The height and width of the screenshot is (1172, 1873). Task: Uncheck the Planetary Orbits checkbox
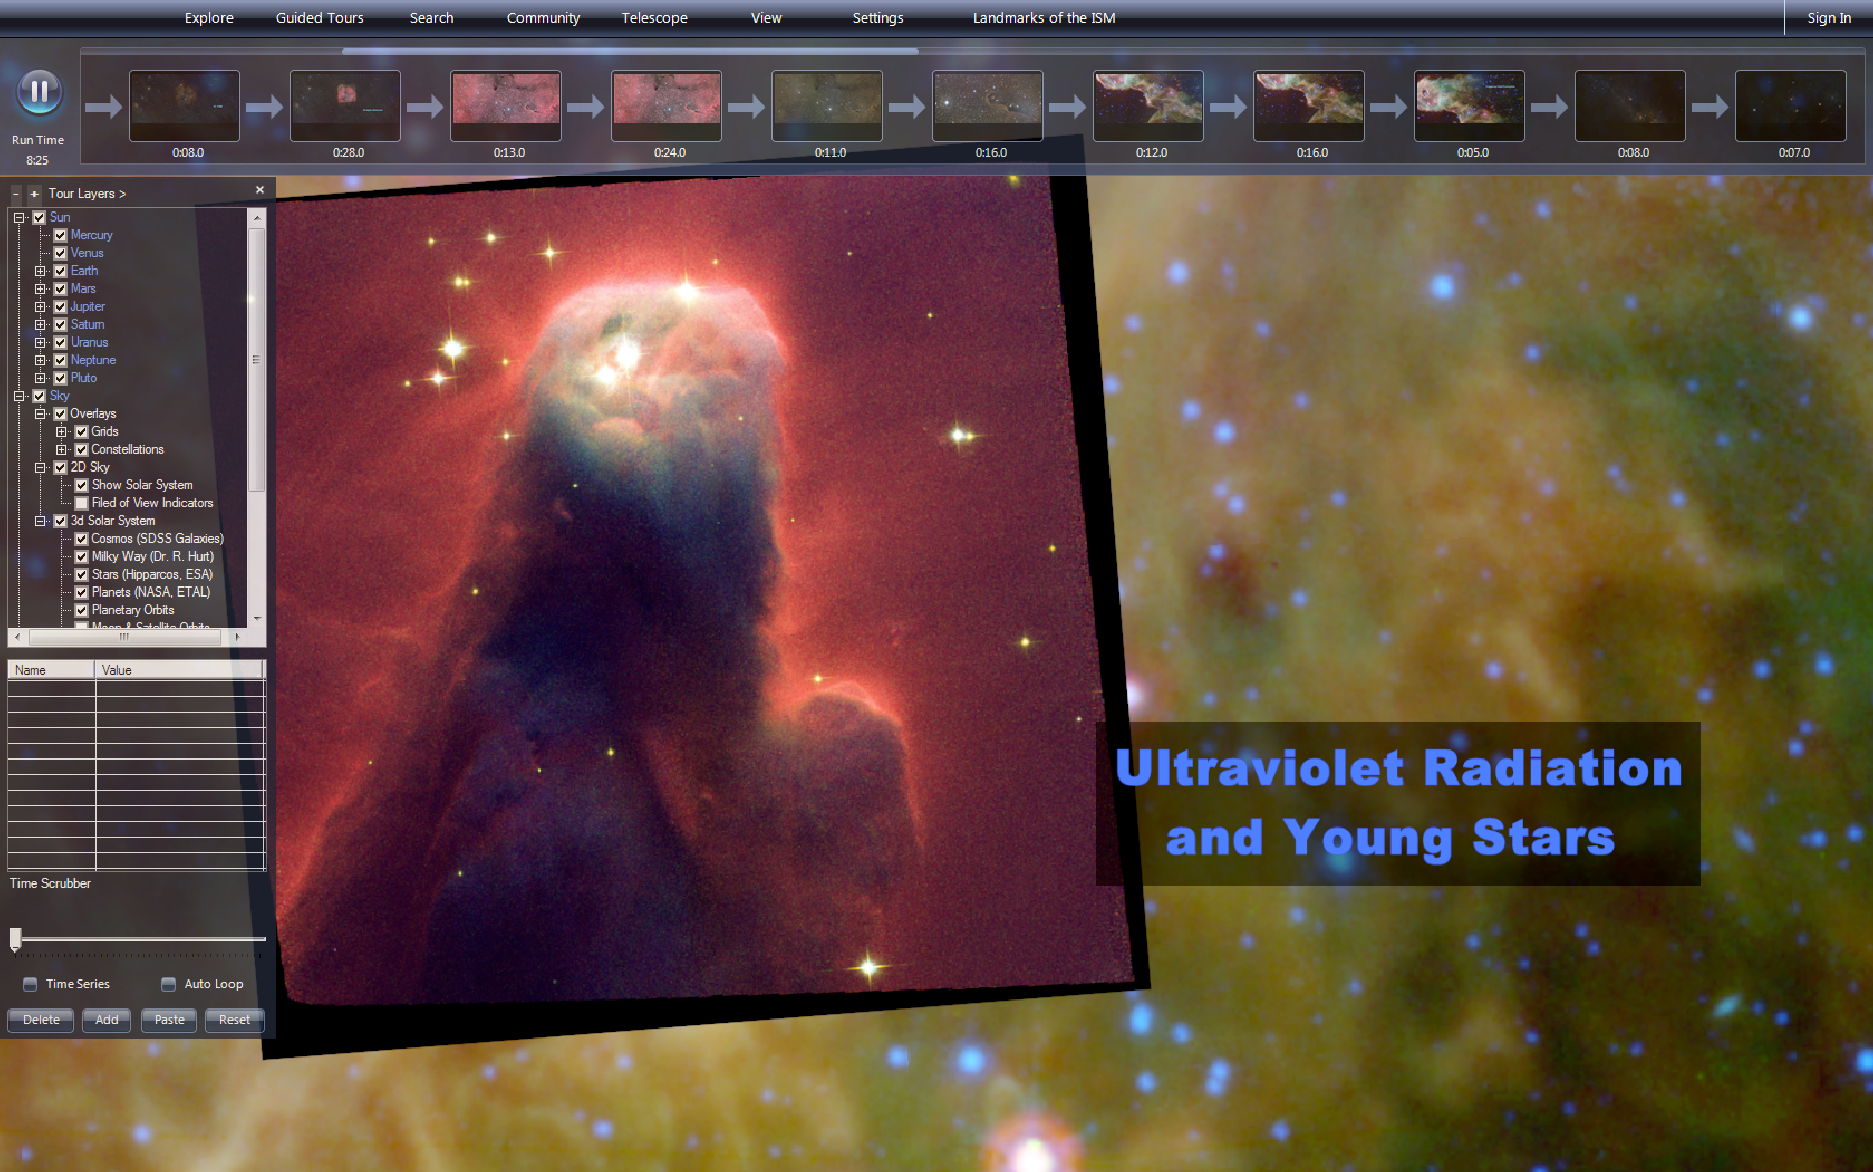[82, 610]
